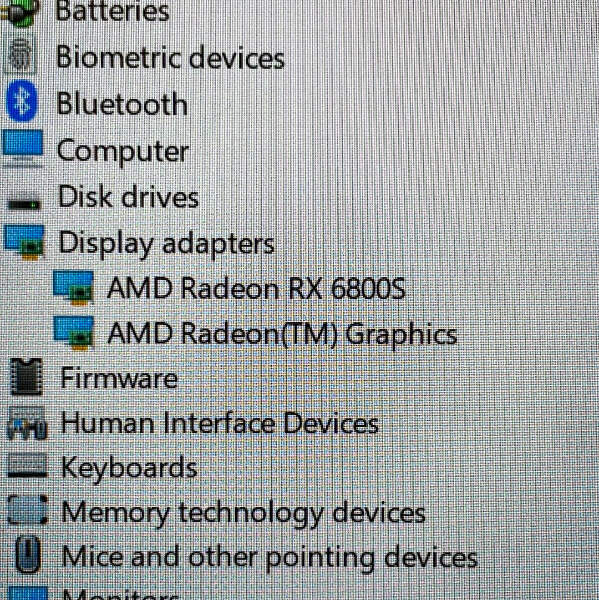Select the Batteries category

click(x=112, y=11)
